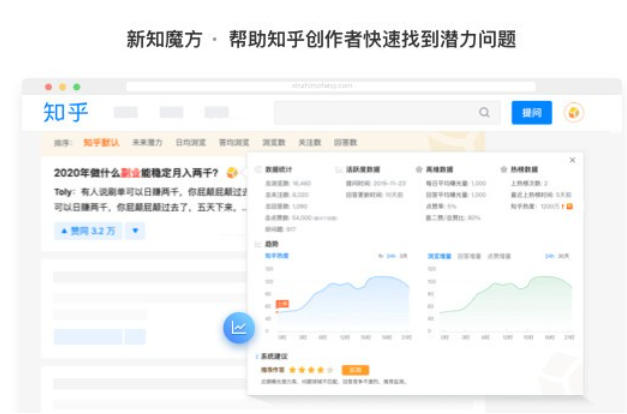Switch to the 回答增量 chart tab
The image size is (627, 414).
469,256
